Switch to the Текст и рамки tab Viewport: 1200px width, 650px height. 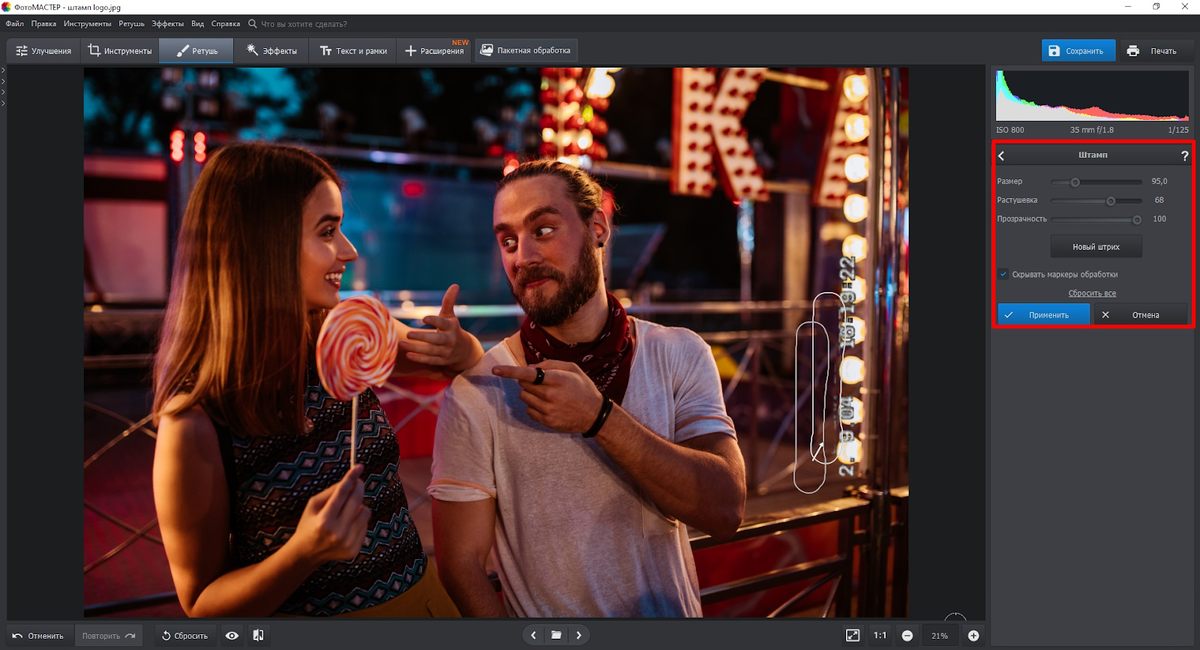(x=352, y=50)
